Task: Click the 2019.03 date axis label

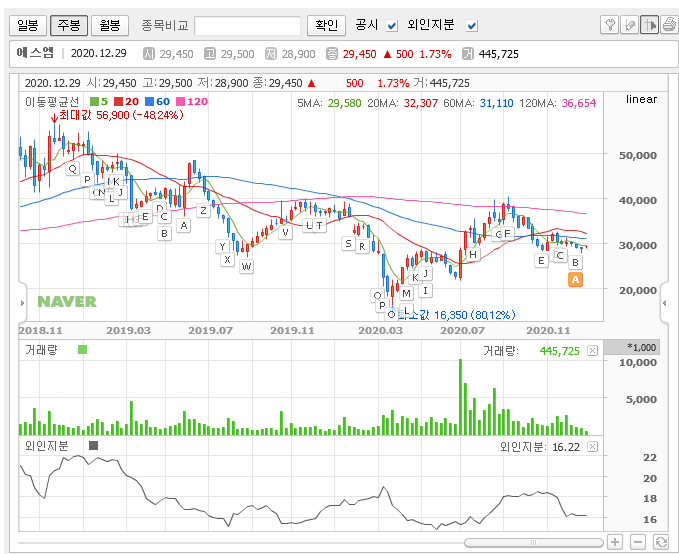Action: click(x=128, y=330)
